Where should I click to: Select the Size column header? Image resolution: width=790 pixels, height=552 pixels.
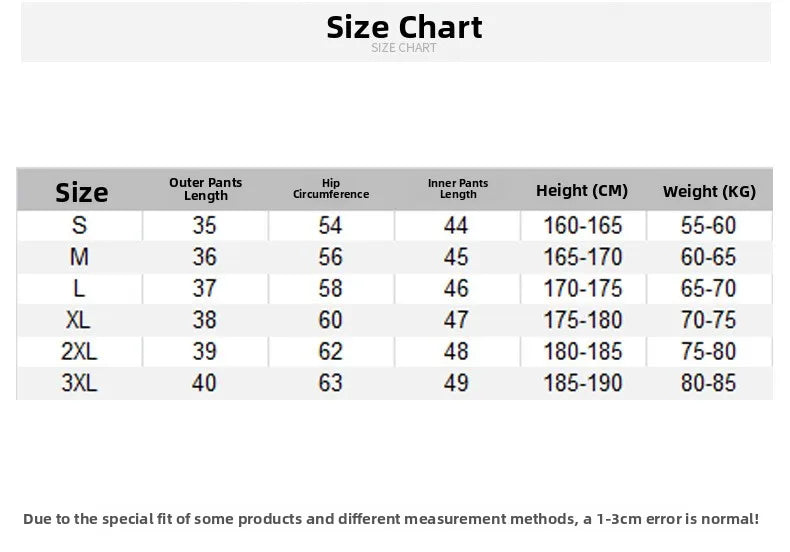point(82,192)
